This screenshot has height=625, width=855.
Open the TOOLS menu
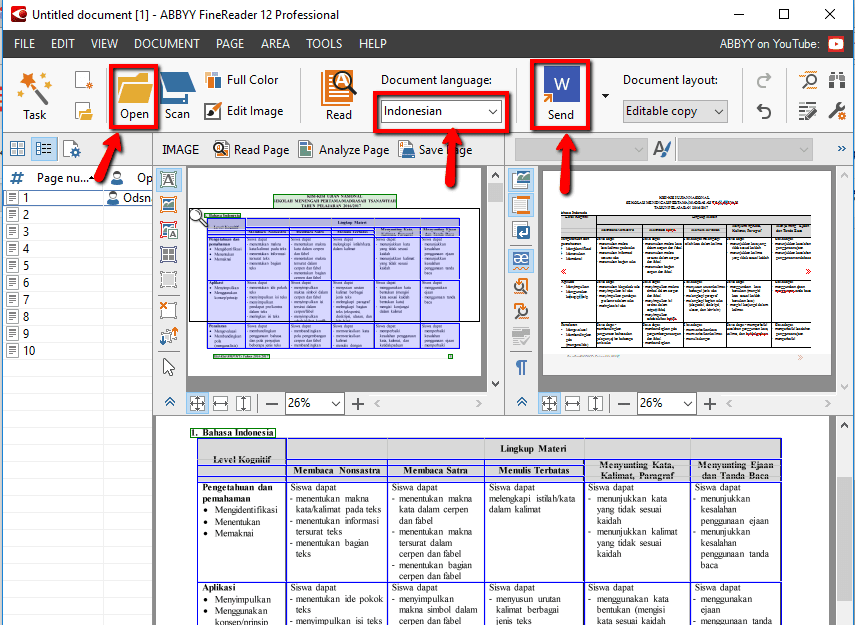click(x=324, y=43)
